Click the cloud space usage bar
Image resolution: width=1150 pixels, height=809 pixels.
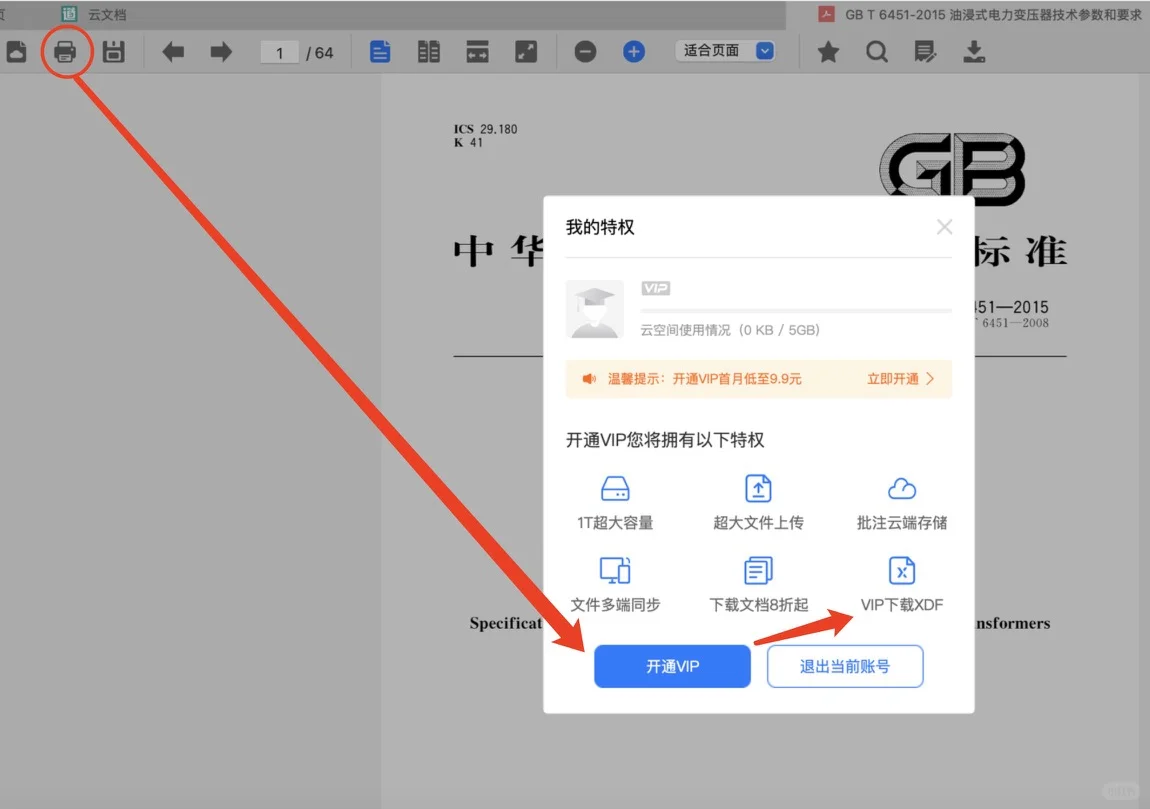pos(796,311)
